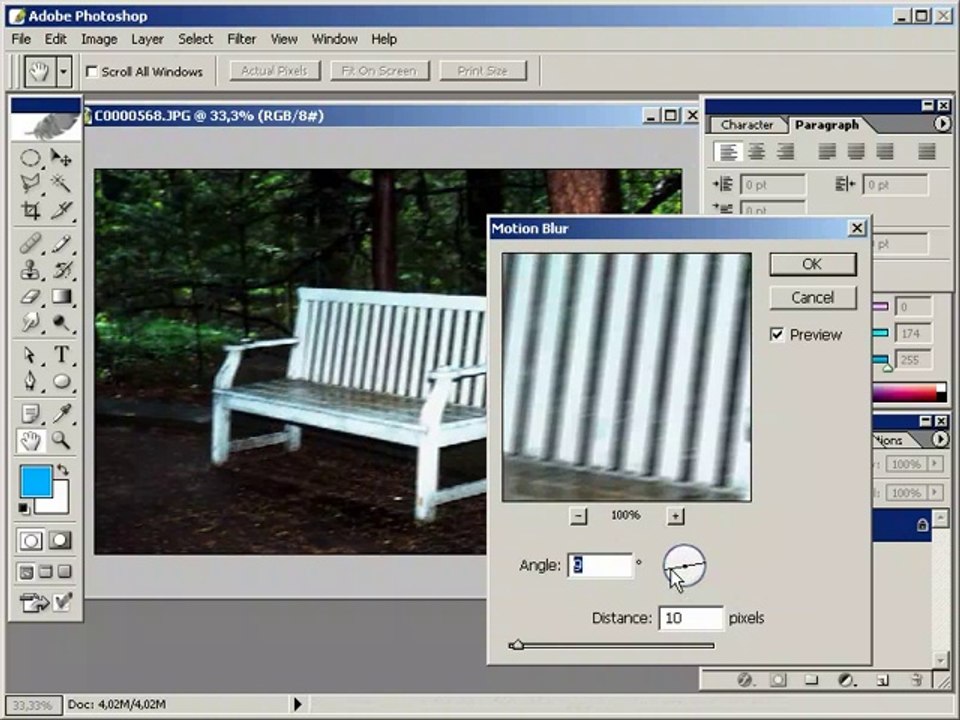The width and height of the screenshot is (960, 720).
Task: Select the Elliptical Marquee tool
Action: click(31, 158)
